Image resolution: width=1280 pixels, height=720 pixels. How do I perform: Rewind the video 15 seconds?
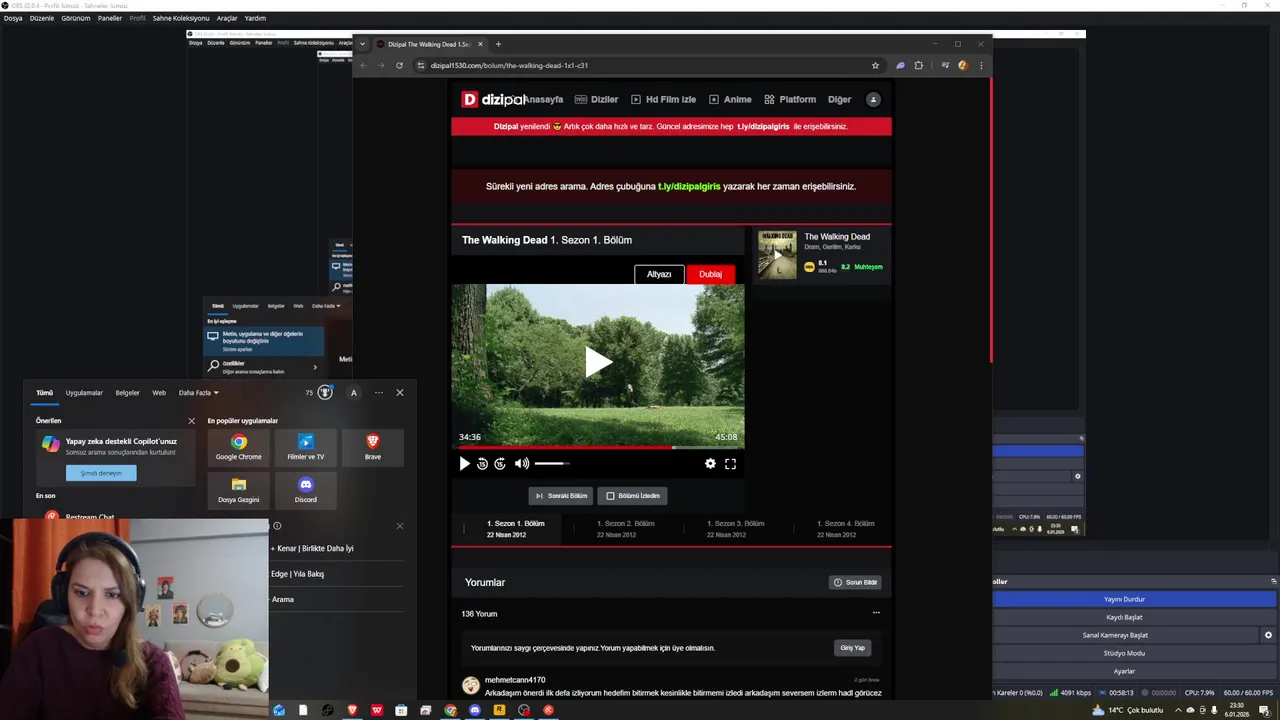point(482,464)
